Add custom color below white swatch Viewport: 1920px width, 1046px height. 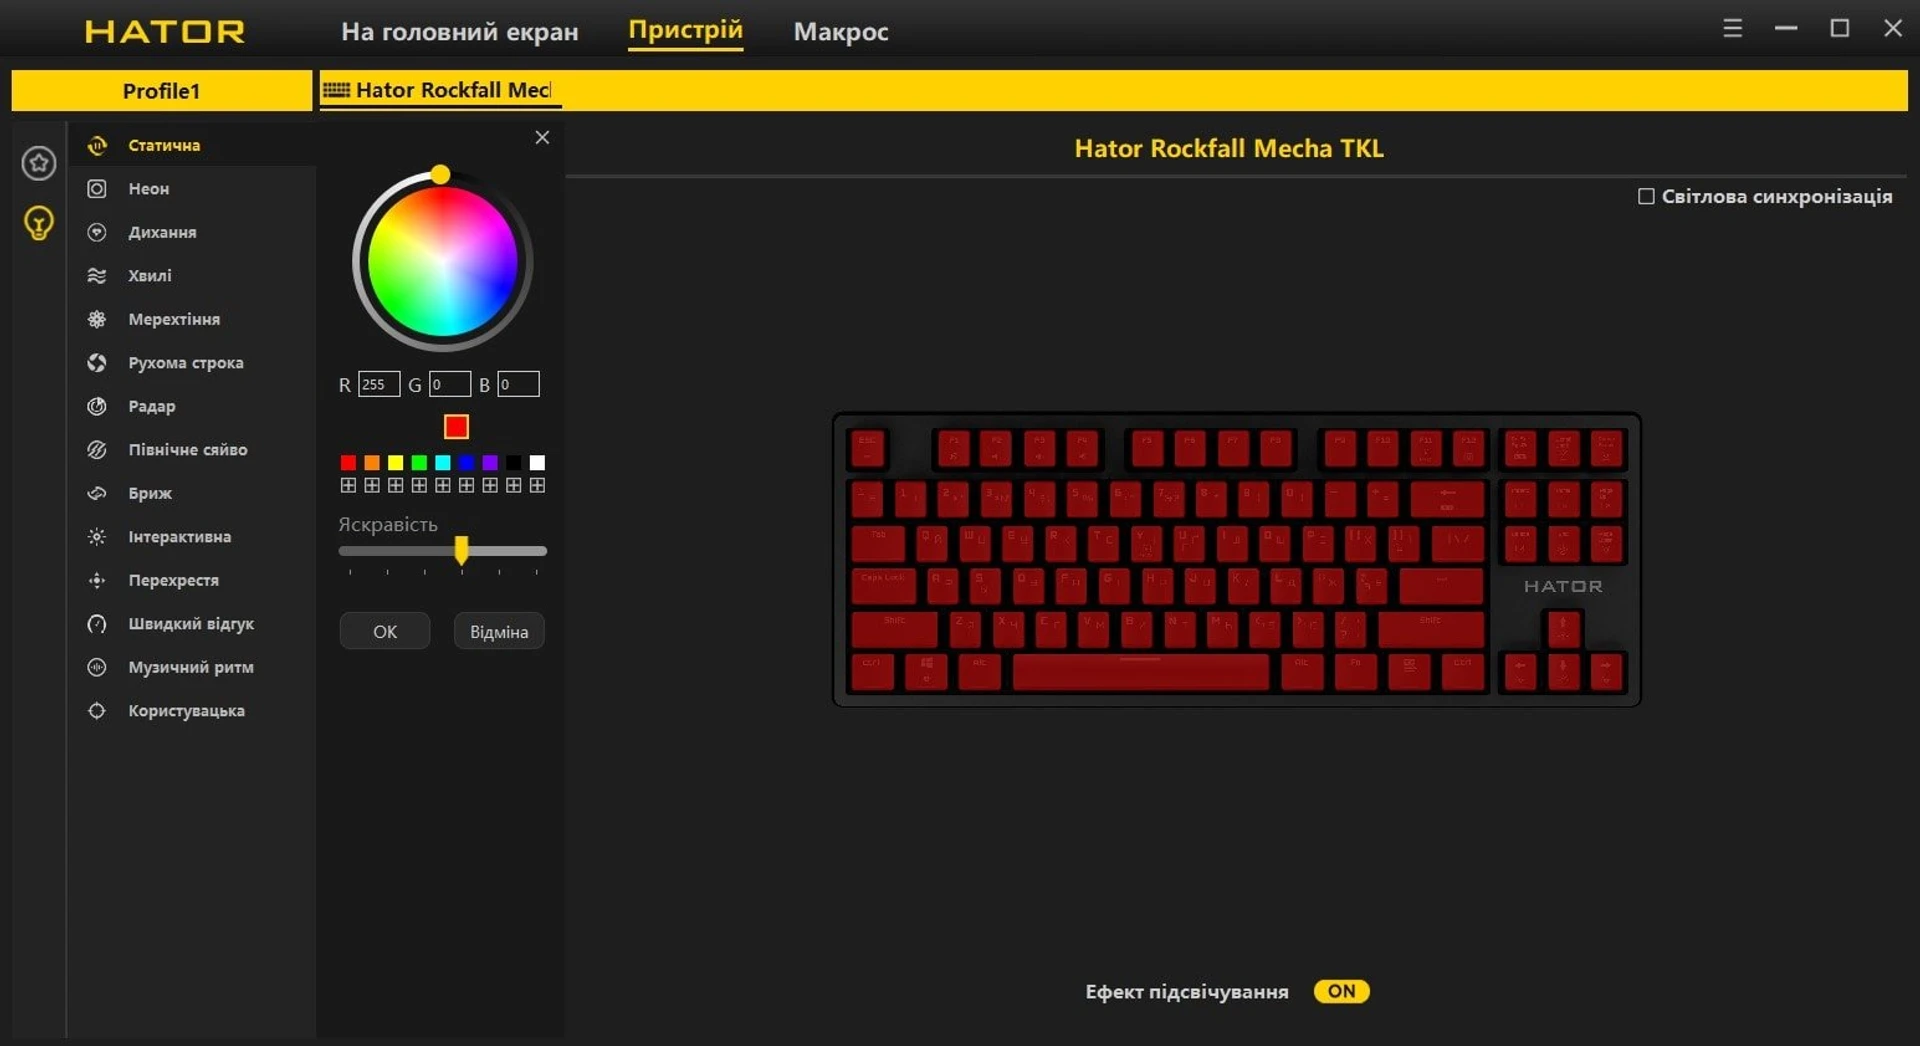(x=537, y=485)
